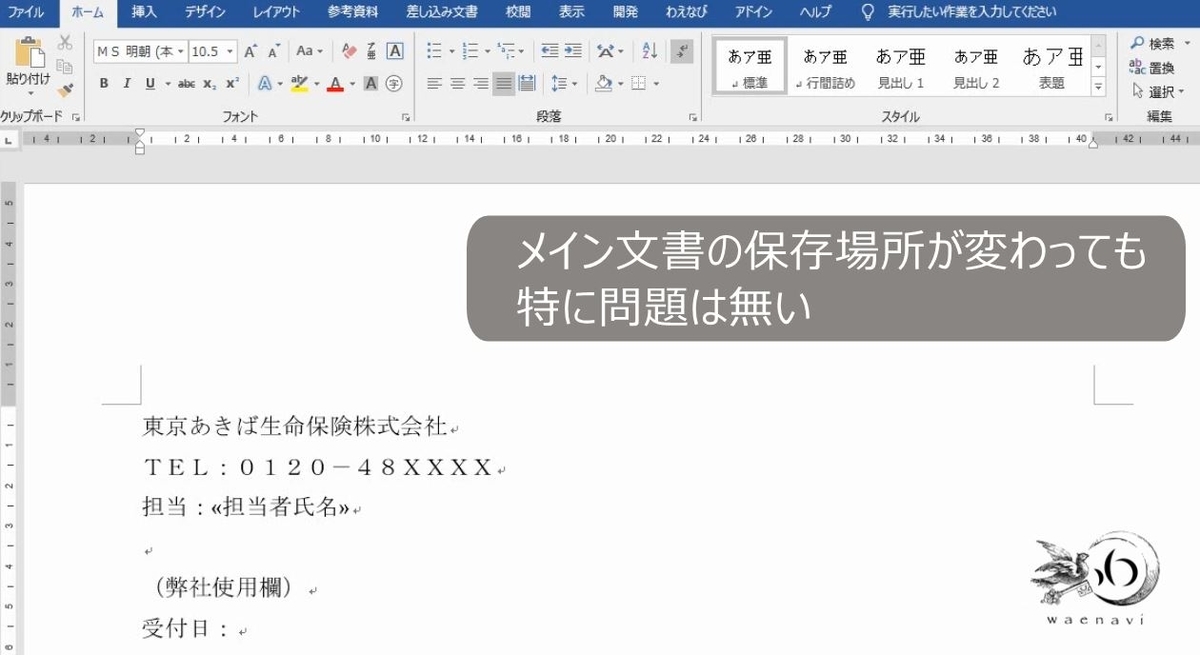Apply bold formatting with the B icon
Viewport: 1200px width, 655px height.
tap(105, 83)
